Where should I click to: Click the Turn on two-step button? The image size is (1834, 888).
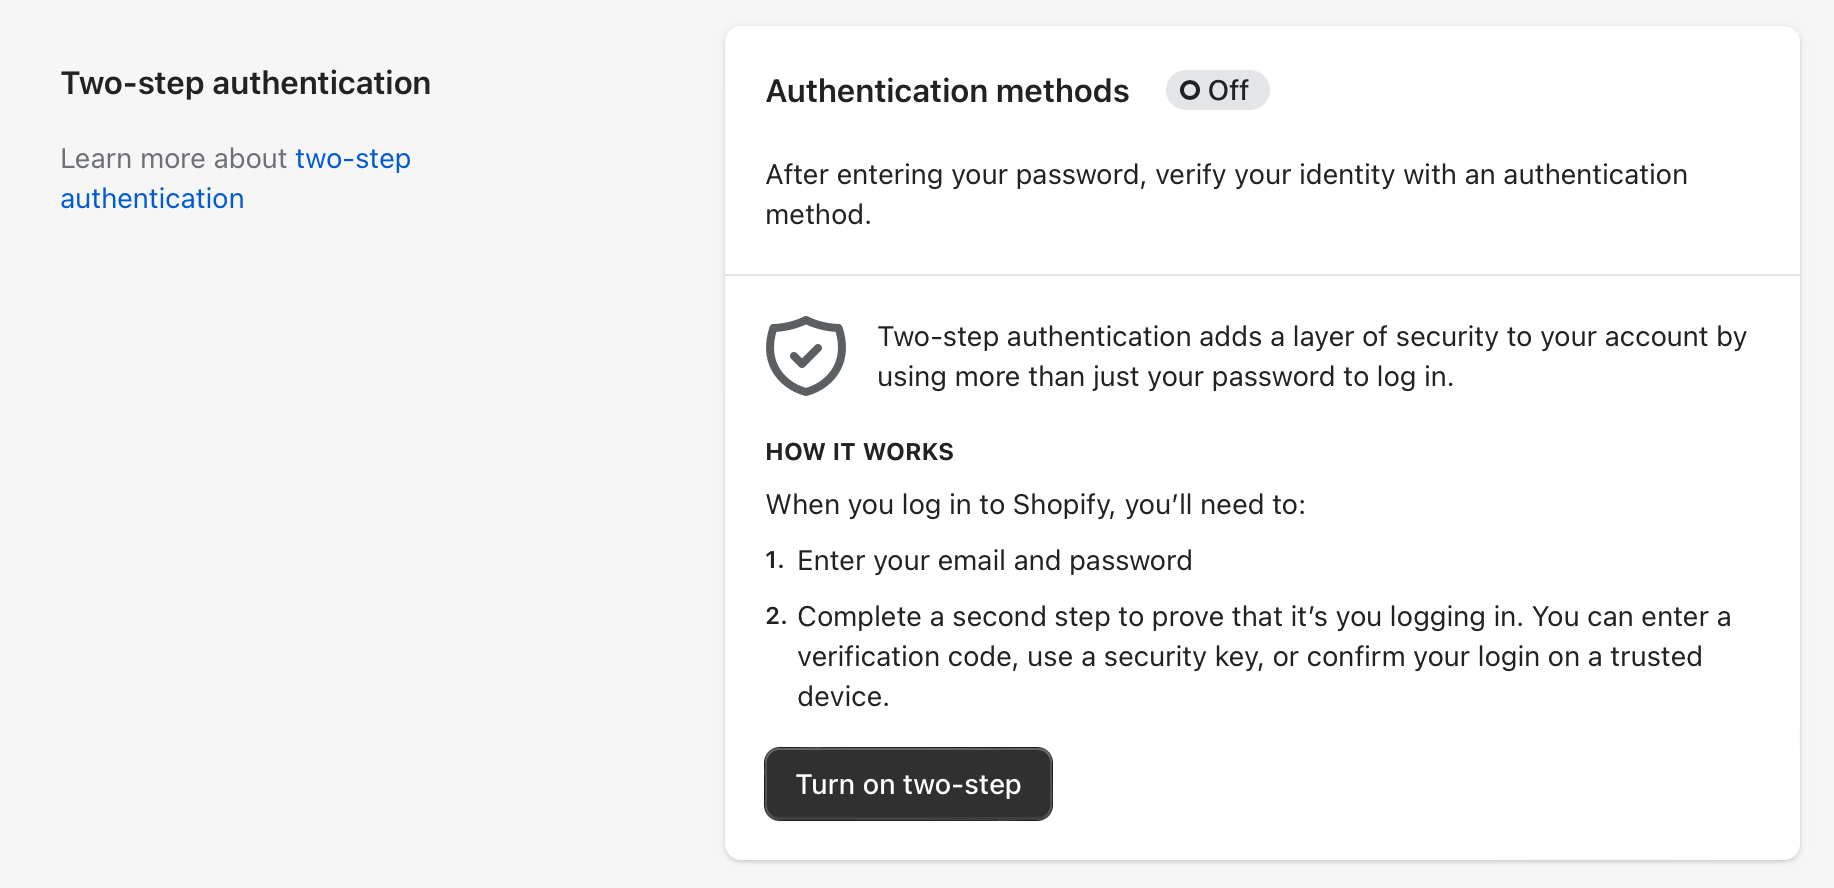[907, 784]
